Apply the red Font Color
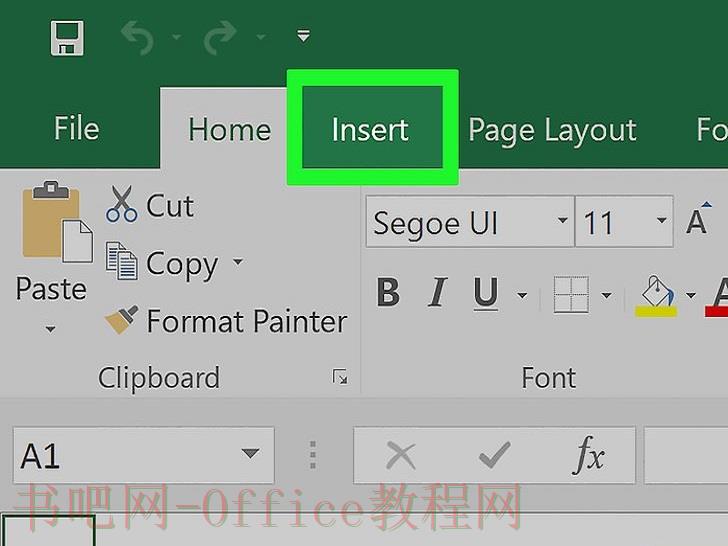Viewport: 728px width, 546px height. coord(717,297)
